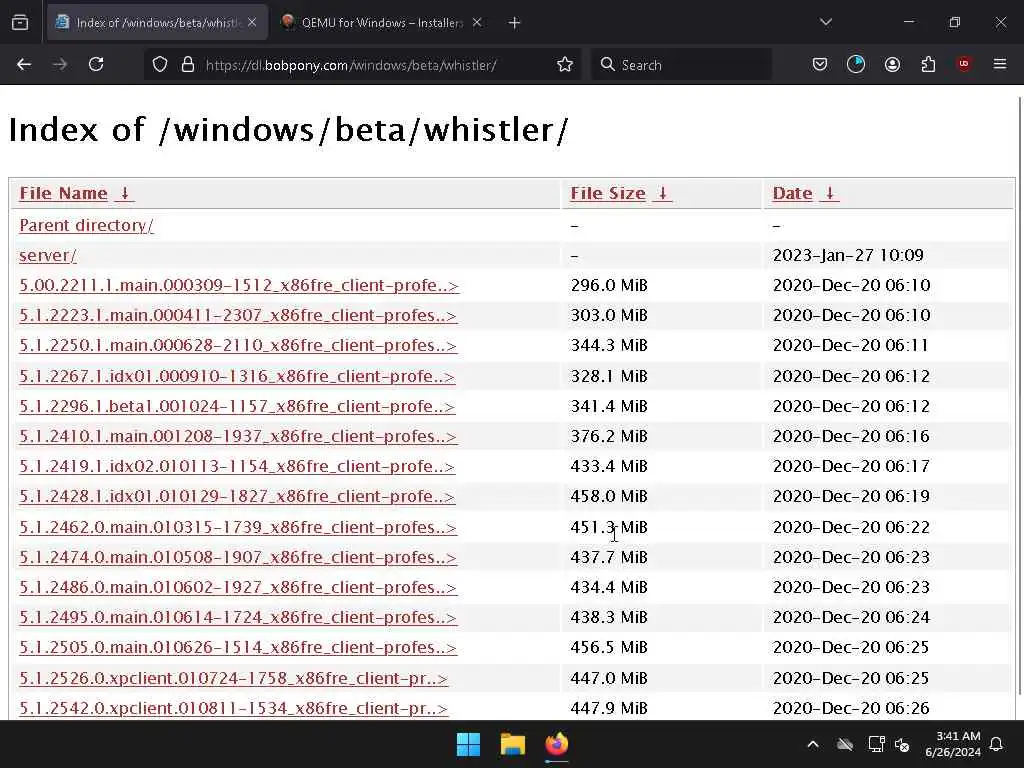Open the OneDrive tray icon
1024x768 pixels.
845,744
